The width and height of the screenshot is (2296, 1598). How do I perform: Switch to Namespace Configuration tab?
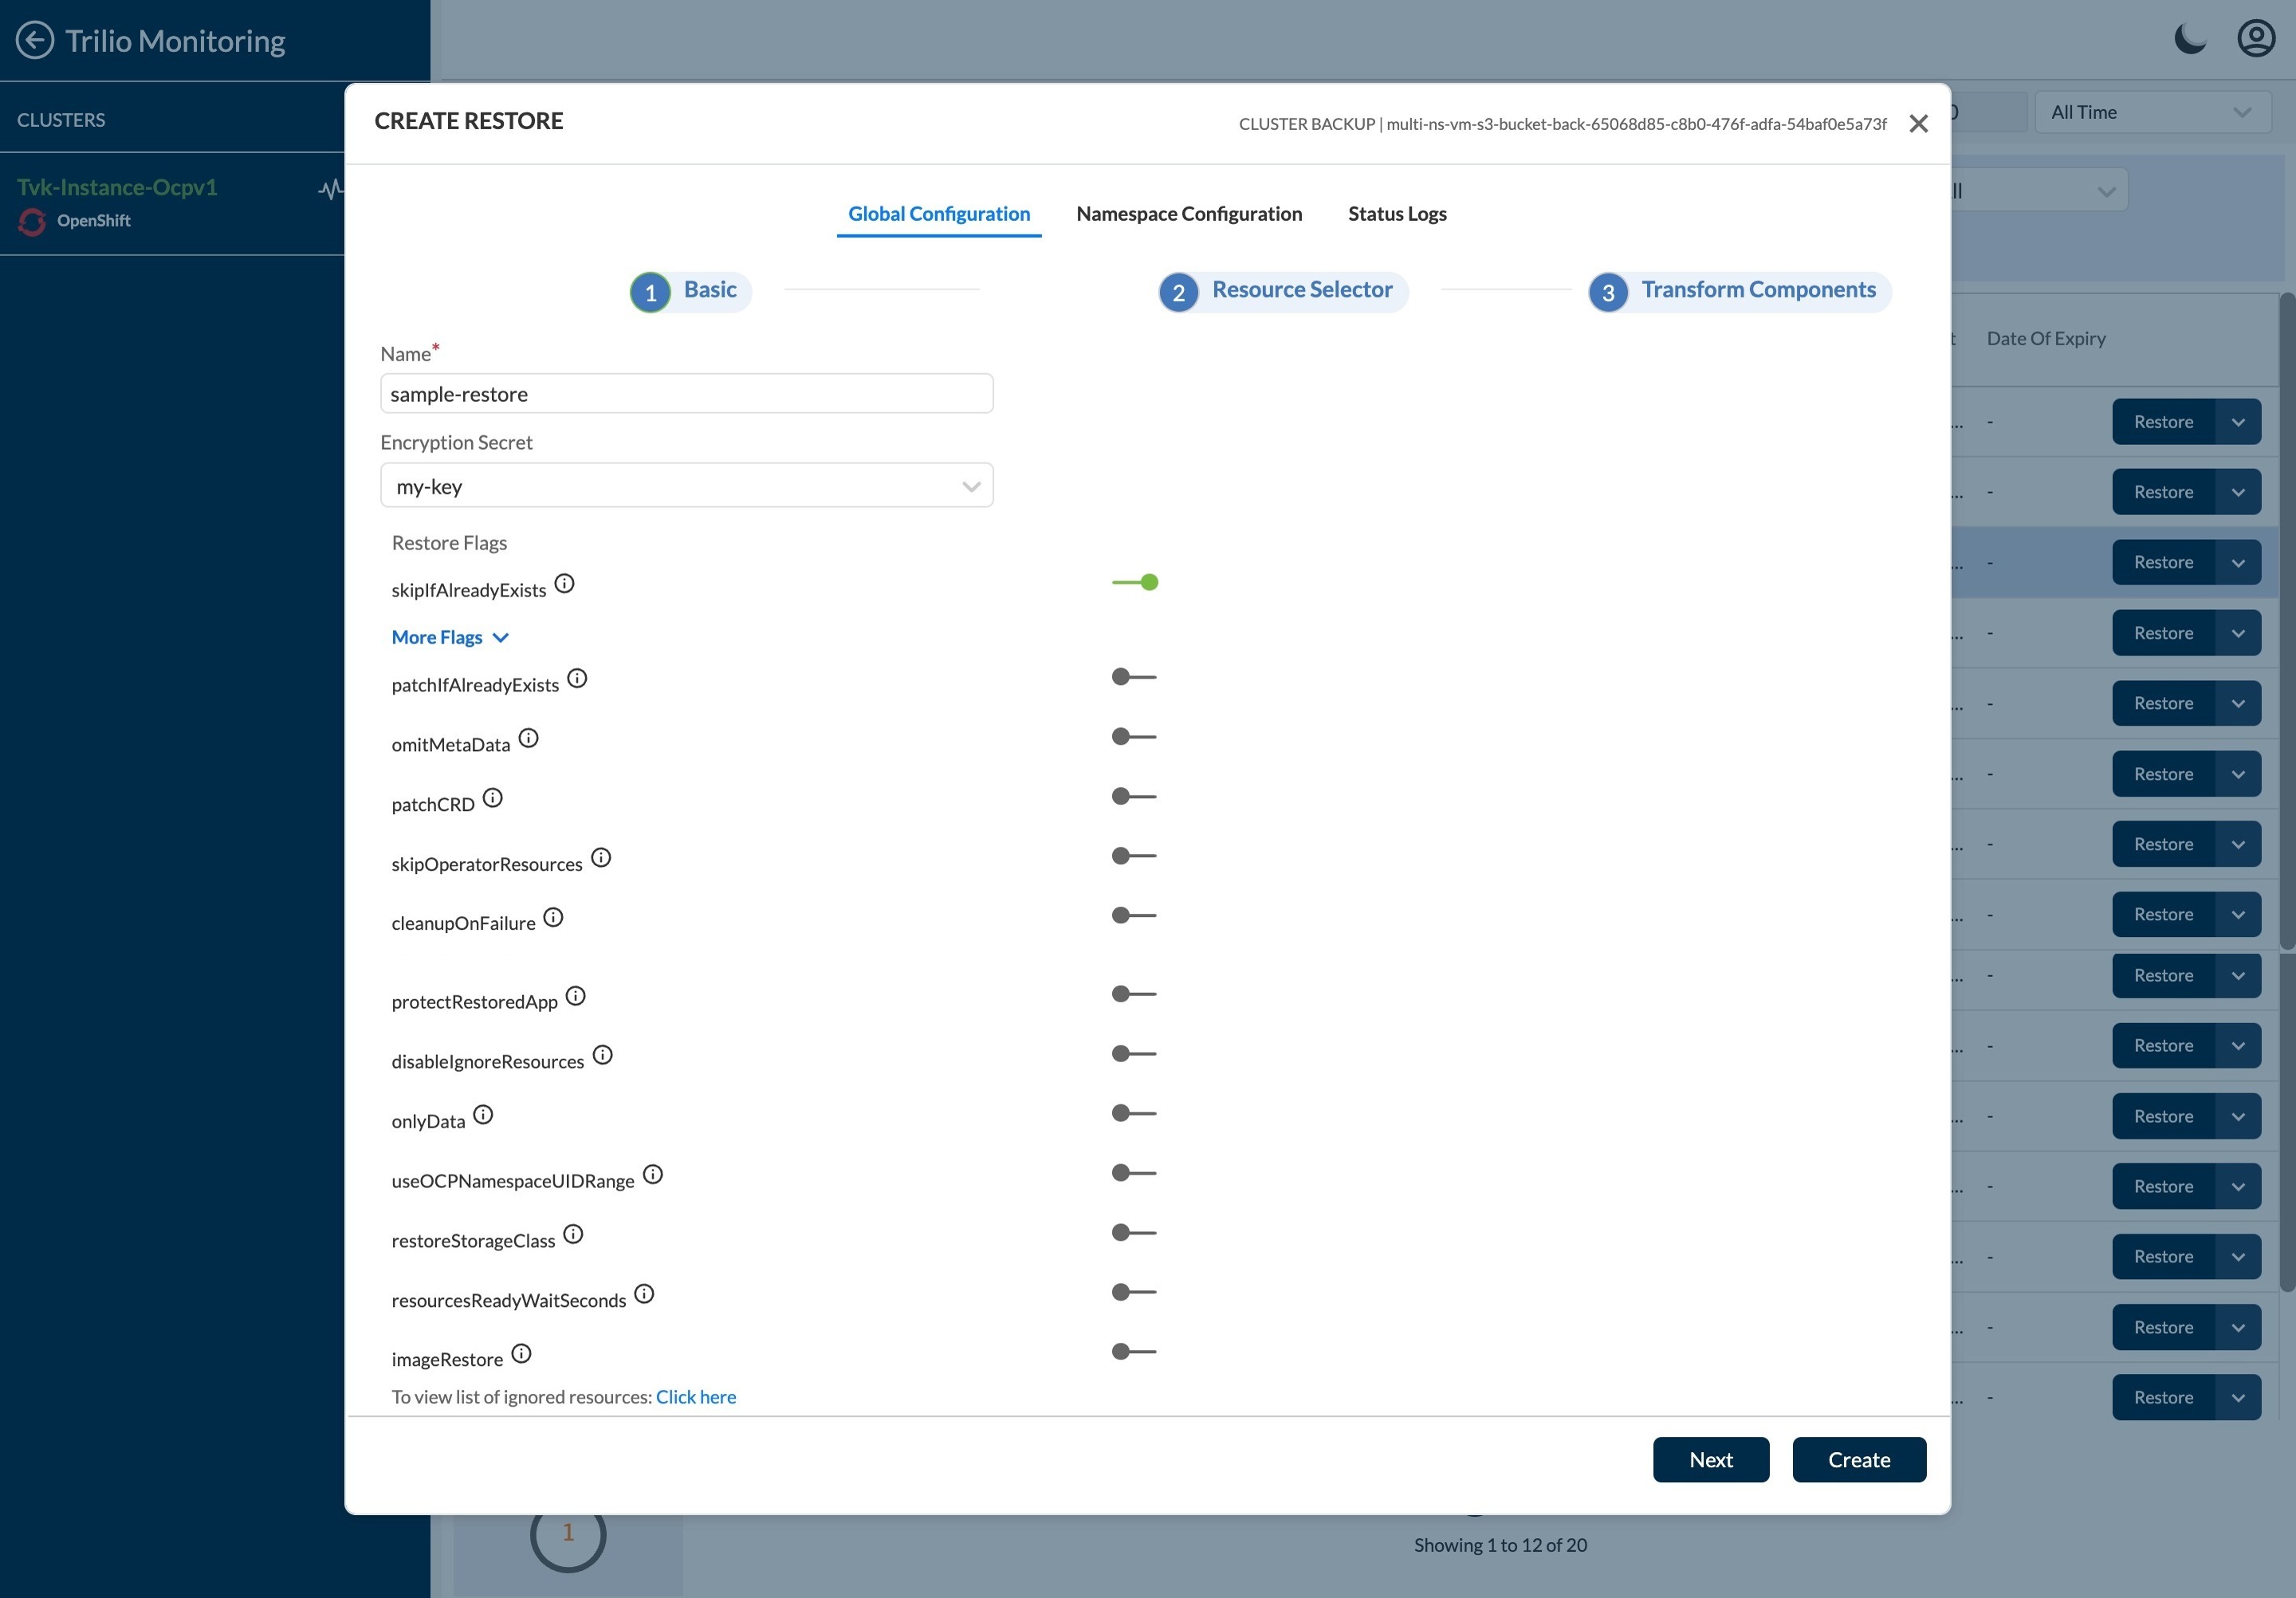(x=1189, y=214)
